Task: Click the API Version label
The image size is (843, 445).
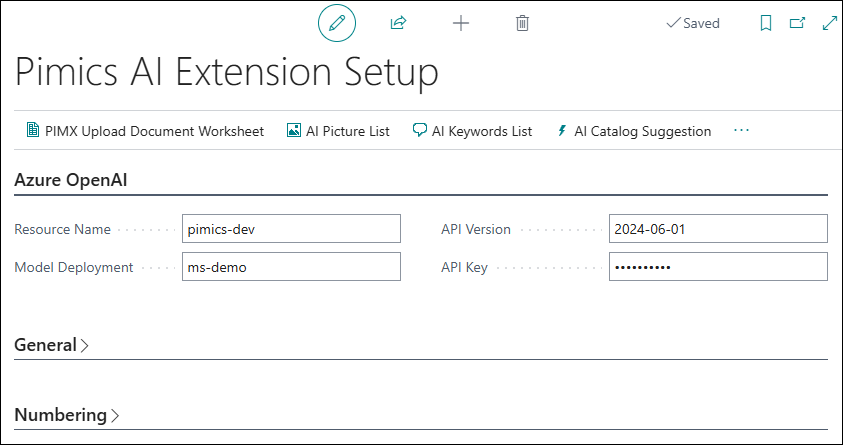Action: [x=476, y=229]
